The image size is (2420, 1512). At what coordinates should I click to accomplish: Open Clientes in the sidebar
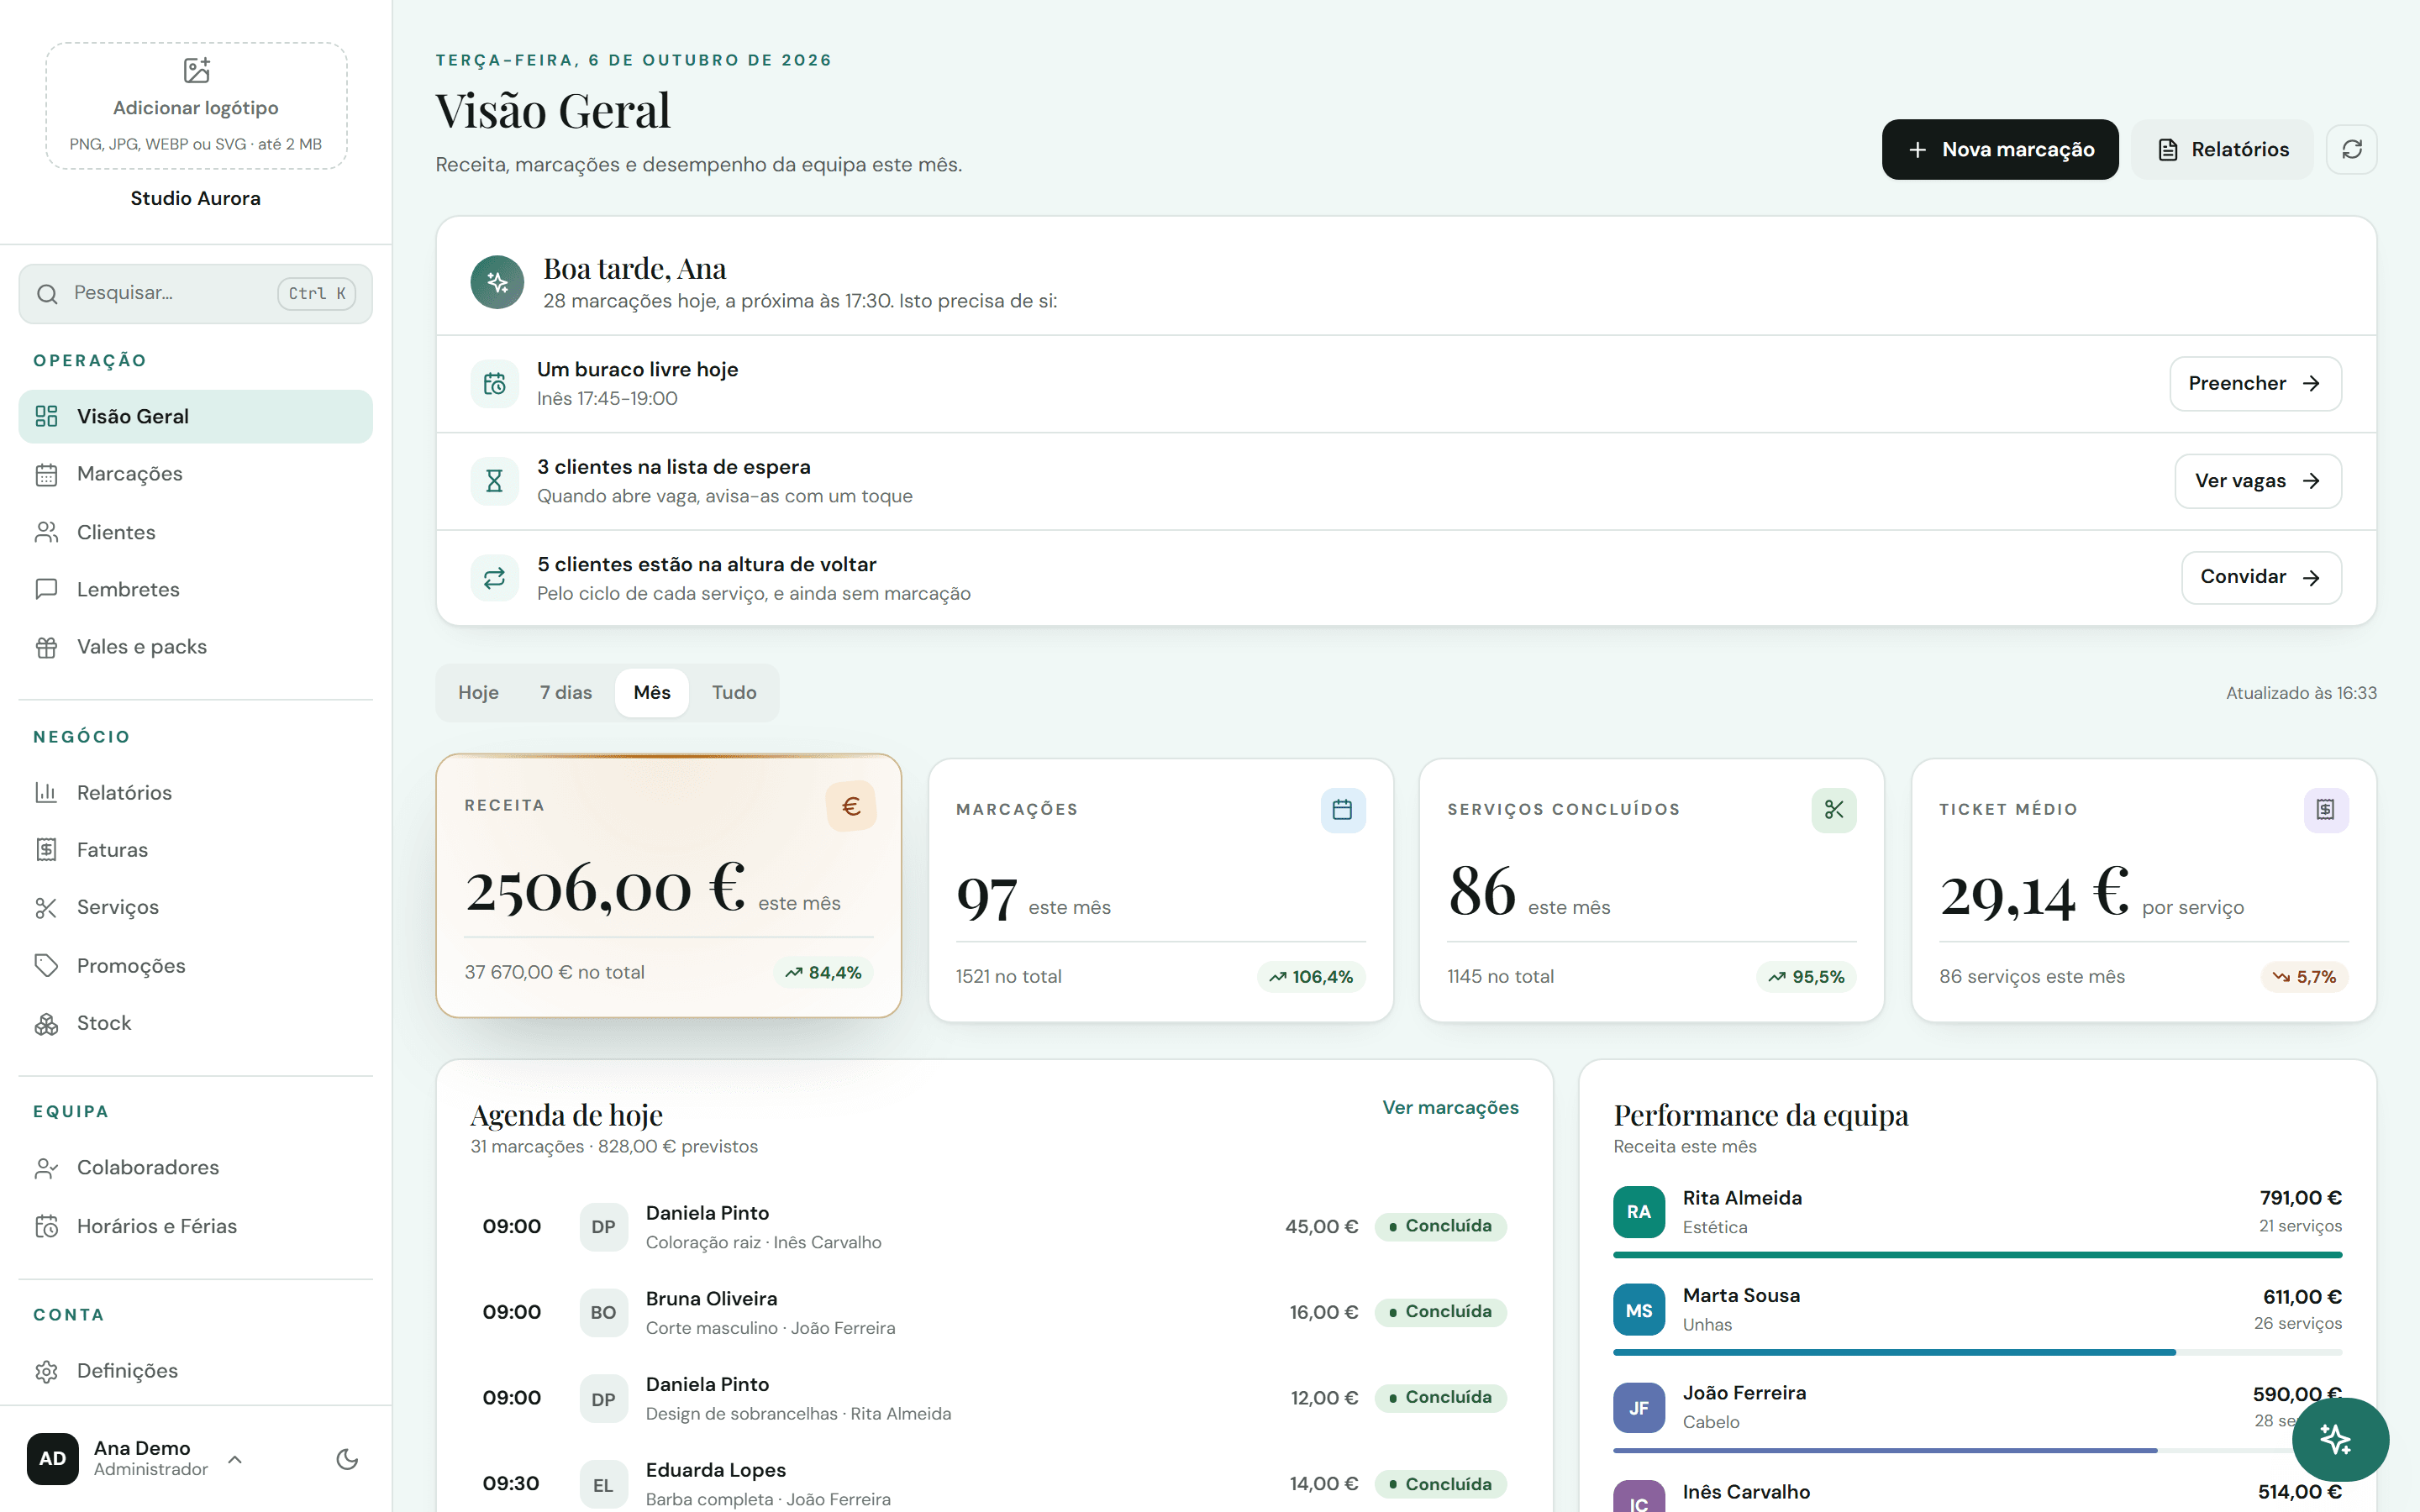195,532
